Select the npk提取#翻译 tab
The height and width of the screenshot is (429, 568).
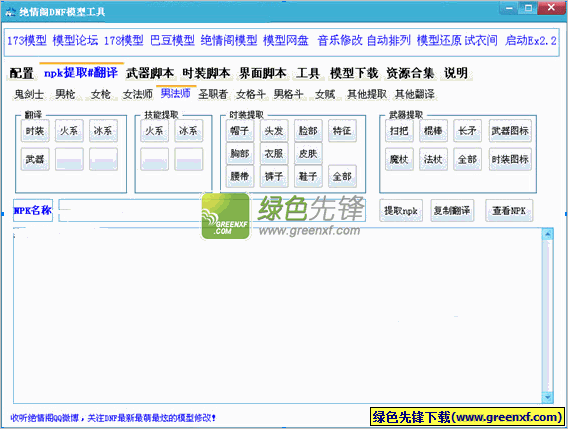coord(81,73)
